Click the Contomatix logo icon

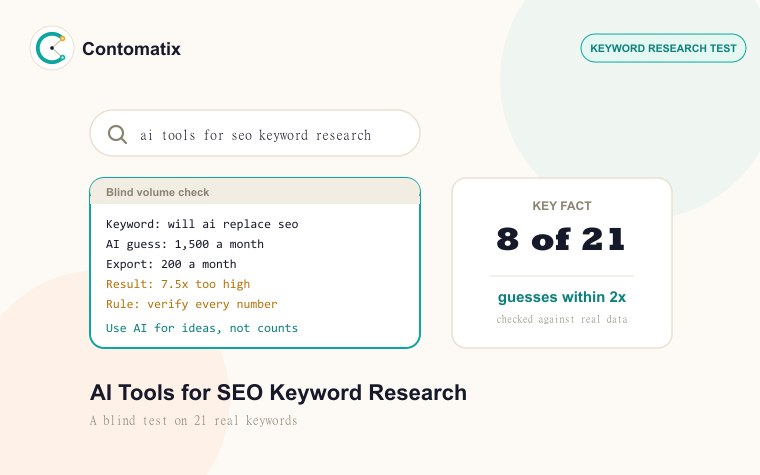(x=52, y=48)
